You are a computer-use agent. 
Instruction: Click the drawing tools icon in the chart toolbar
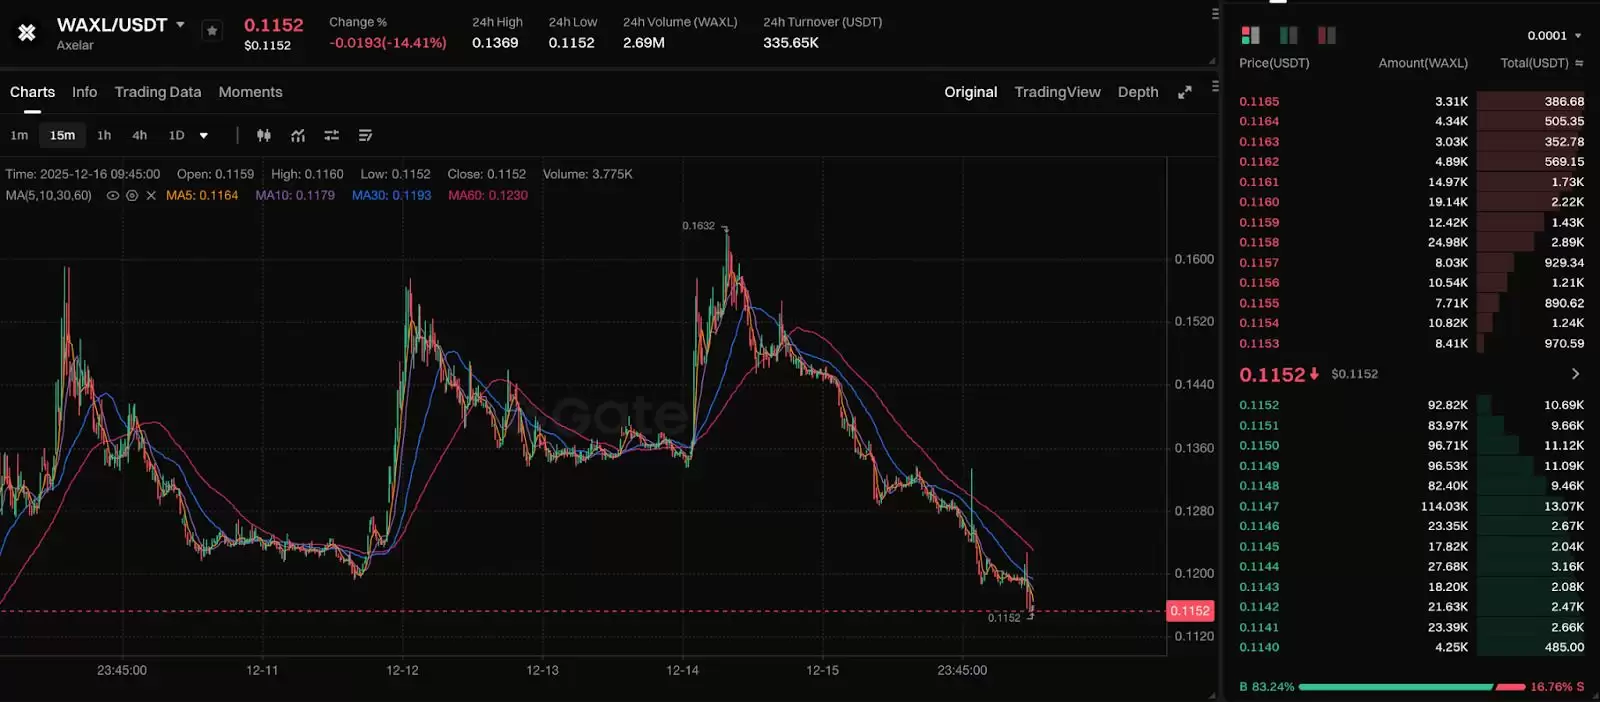click(366, 135)
